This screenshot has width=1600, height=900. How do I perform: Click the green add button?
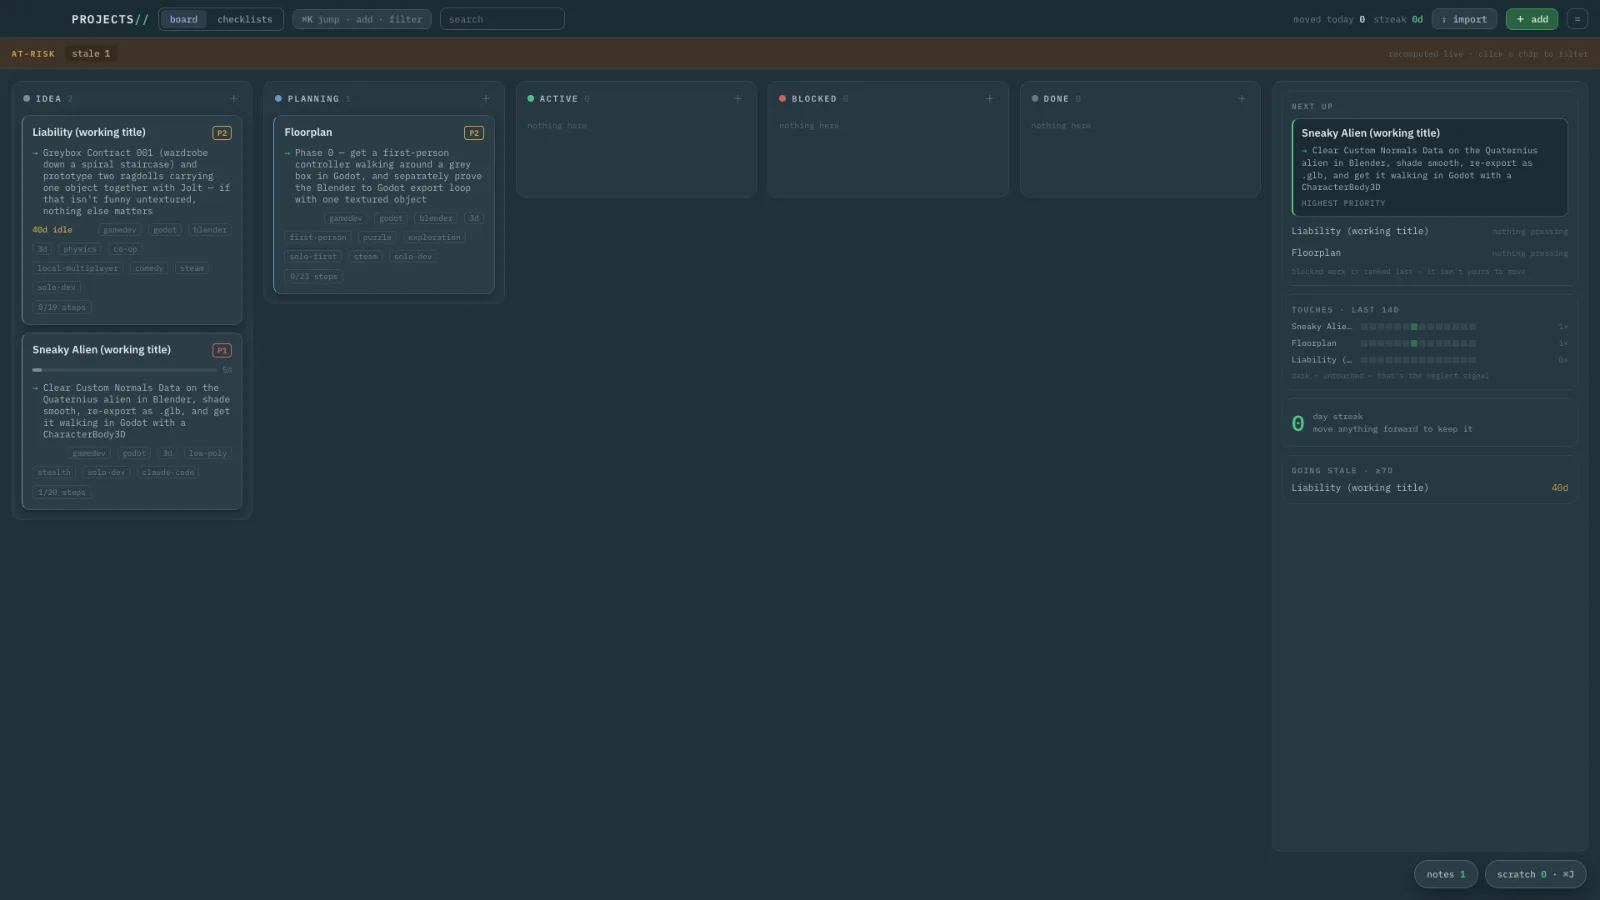tap(1532, 19)
